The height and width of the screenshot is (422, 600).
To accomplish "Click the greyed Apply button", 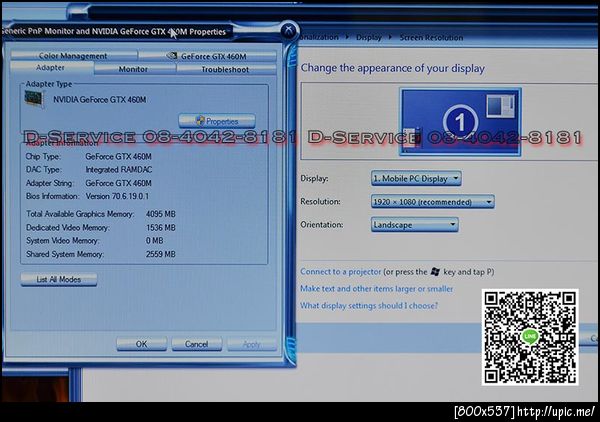I will 252,344.
